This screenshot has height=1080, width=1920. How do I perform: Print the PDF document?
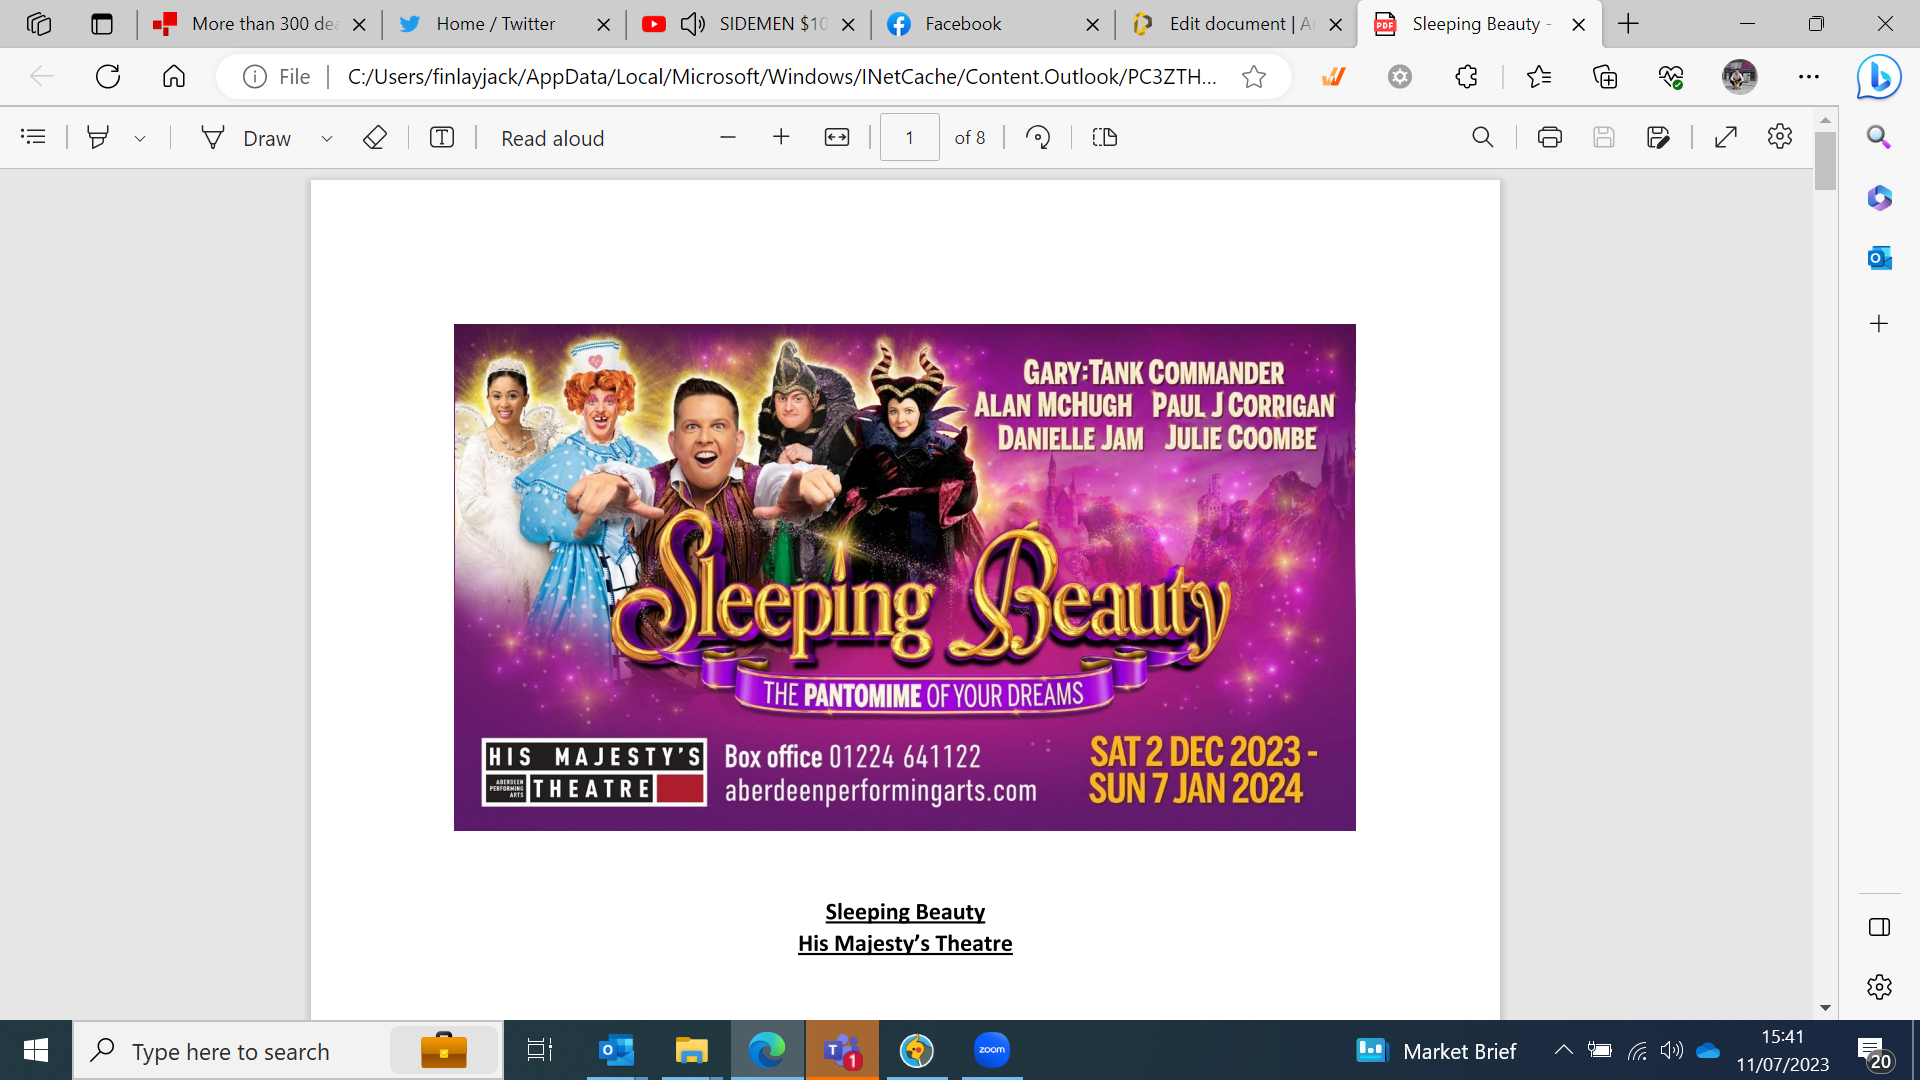tap(1549, 137)
